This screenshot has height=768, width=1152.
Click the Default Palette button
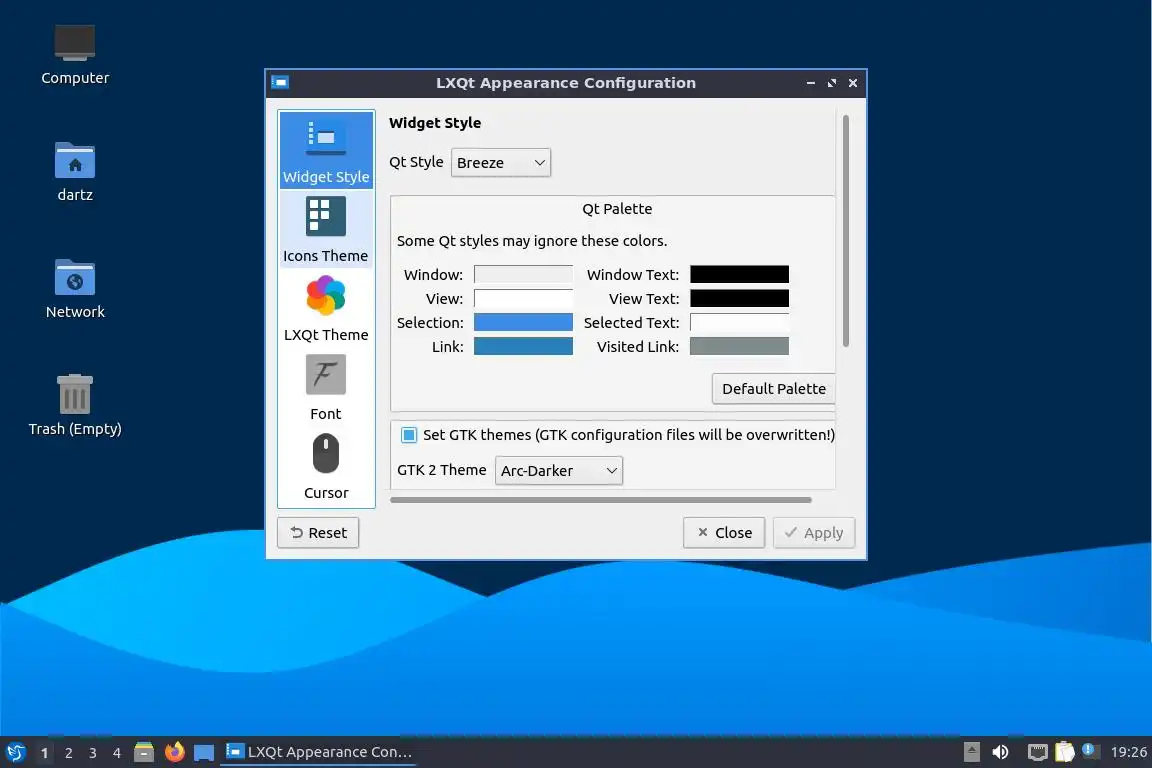click(774, 389)
